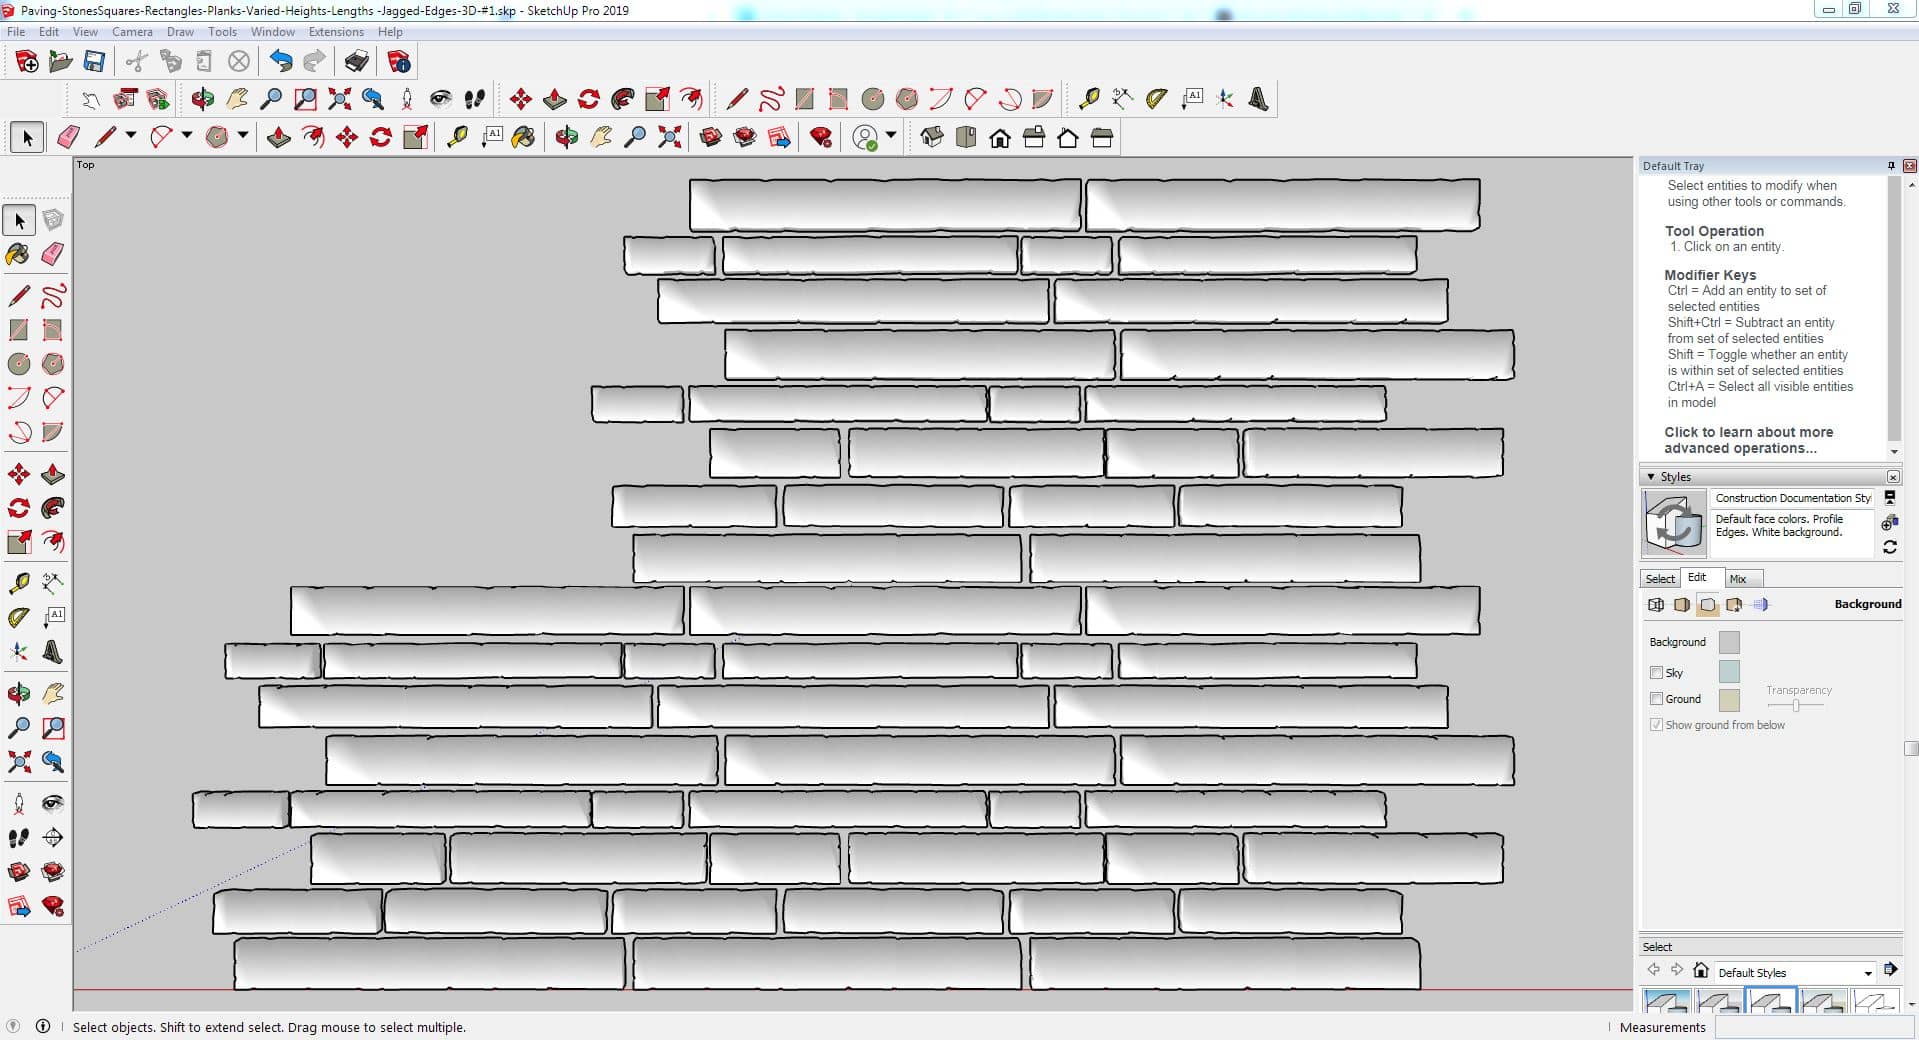The width and height of the screenshot is (1919, 1040).
Task: Open the Background Settings style icon
Action: 1708,605
